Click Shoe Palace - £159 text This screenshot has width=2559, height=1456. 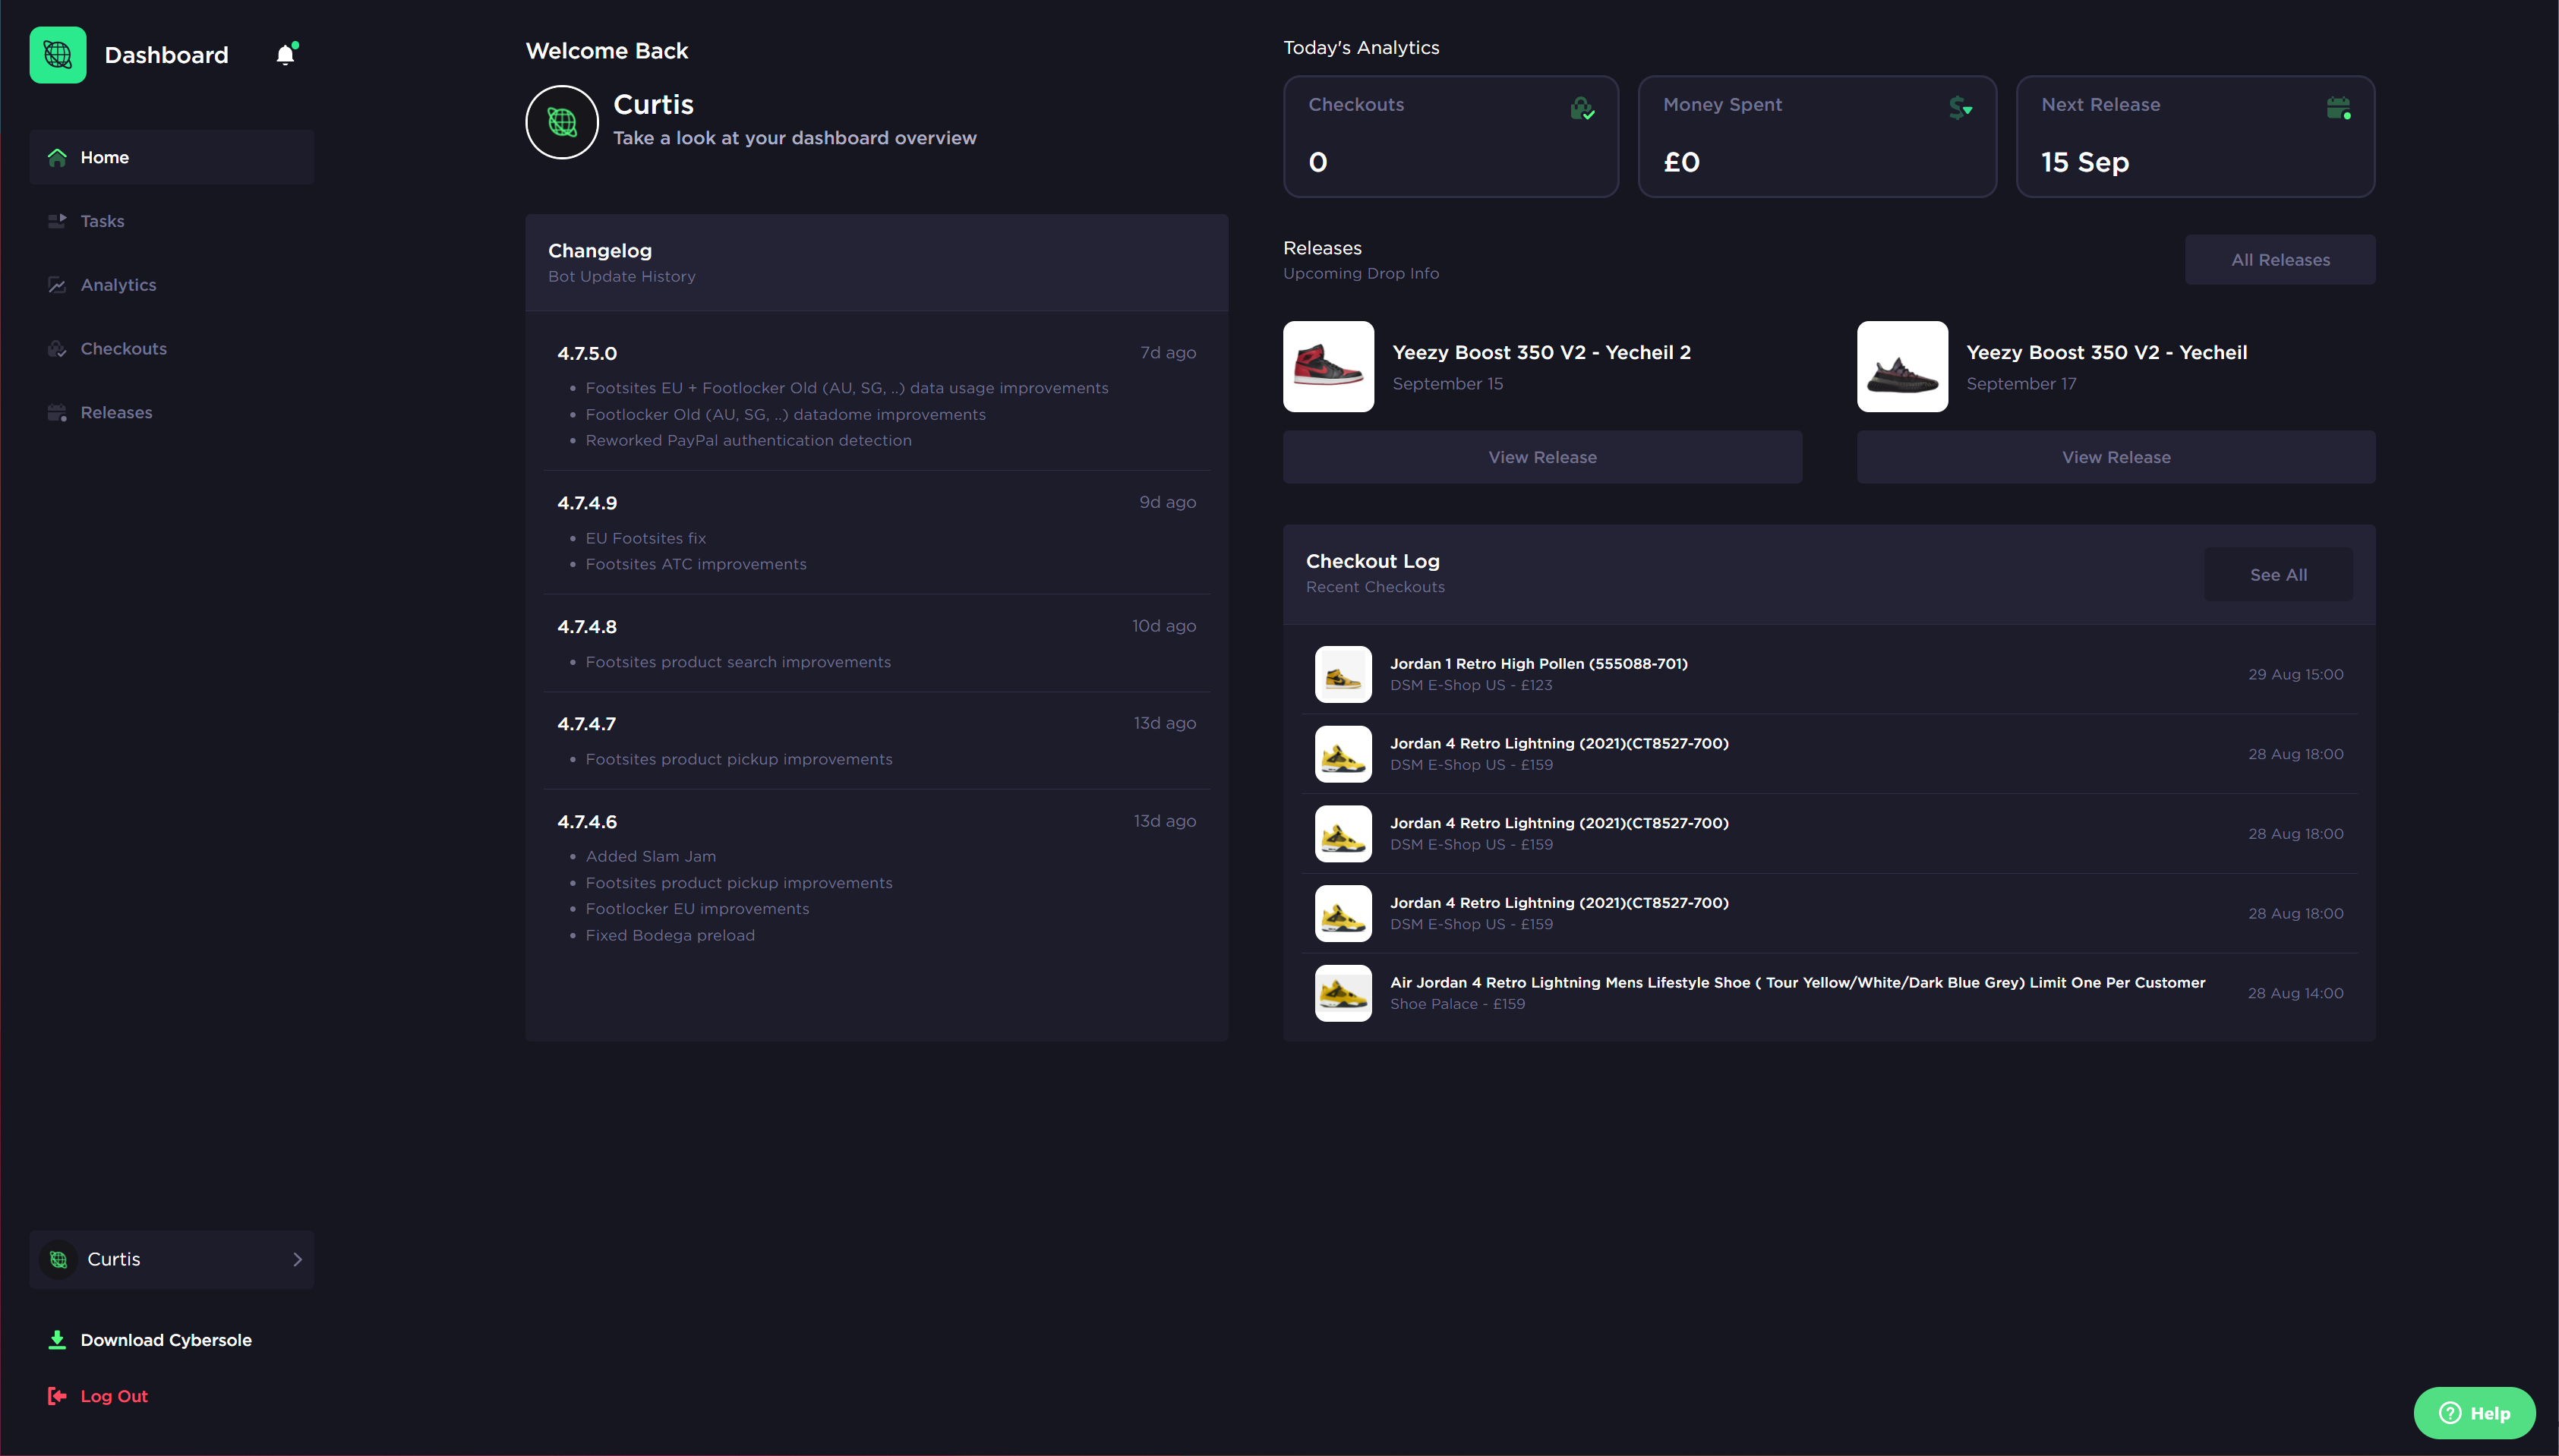1457,1004
